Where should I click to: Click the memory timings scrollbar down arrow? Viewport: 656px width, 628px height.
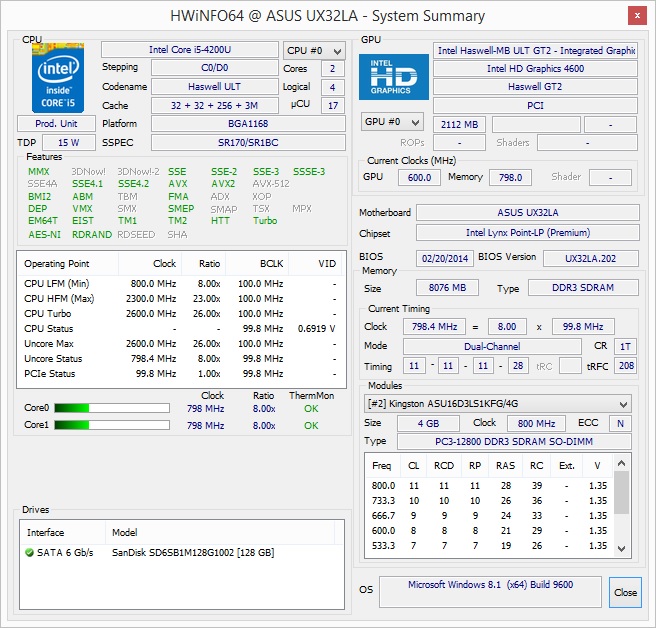(x=621, y=548)
